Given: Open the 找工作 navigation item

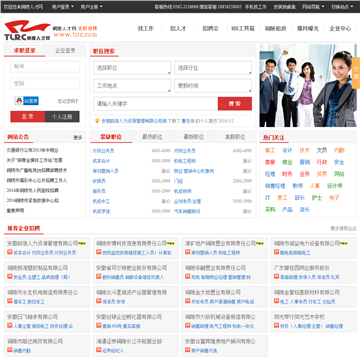Looking at the screenshot, I should click(x=146, y=29).
